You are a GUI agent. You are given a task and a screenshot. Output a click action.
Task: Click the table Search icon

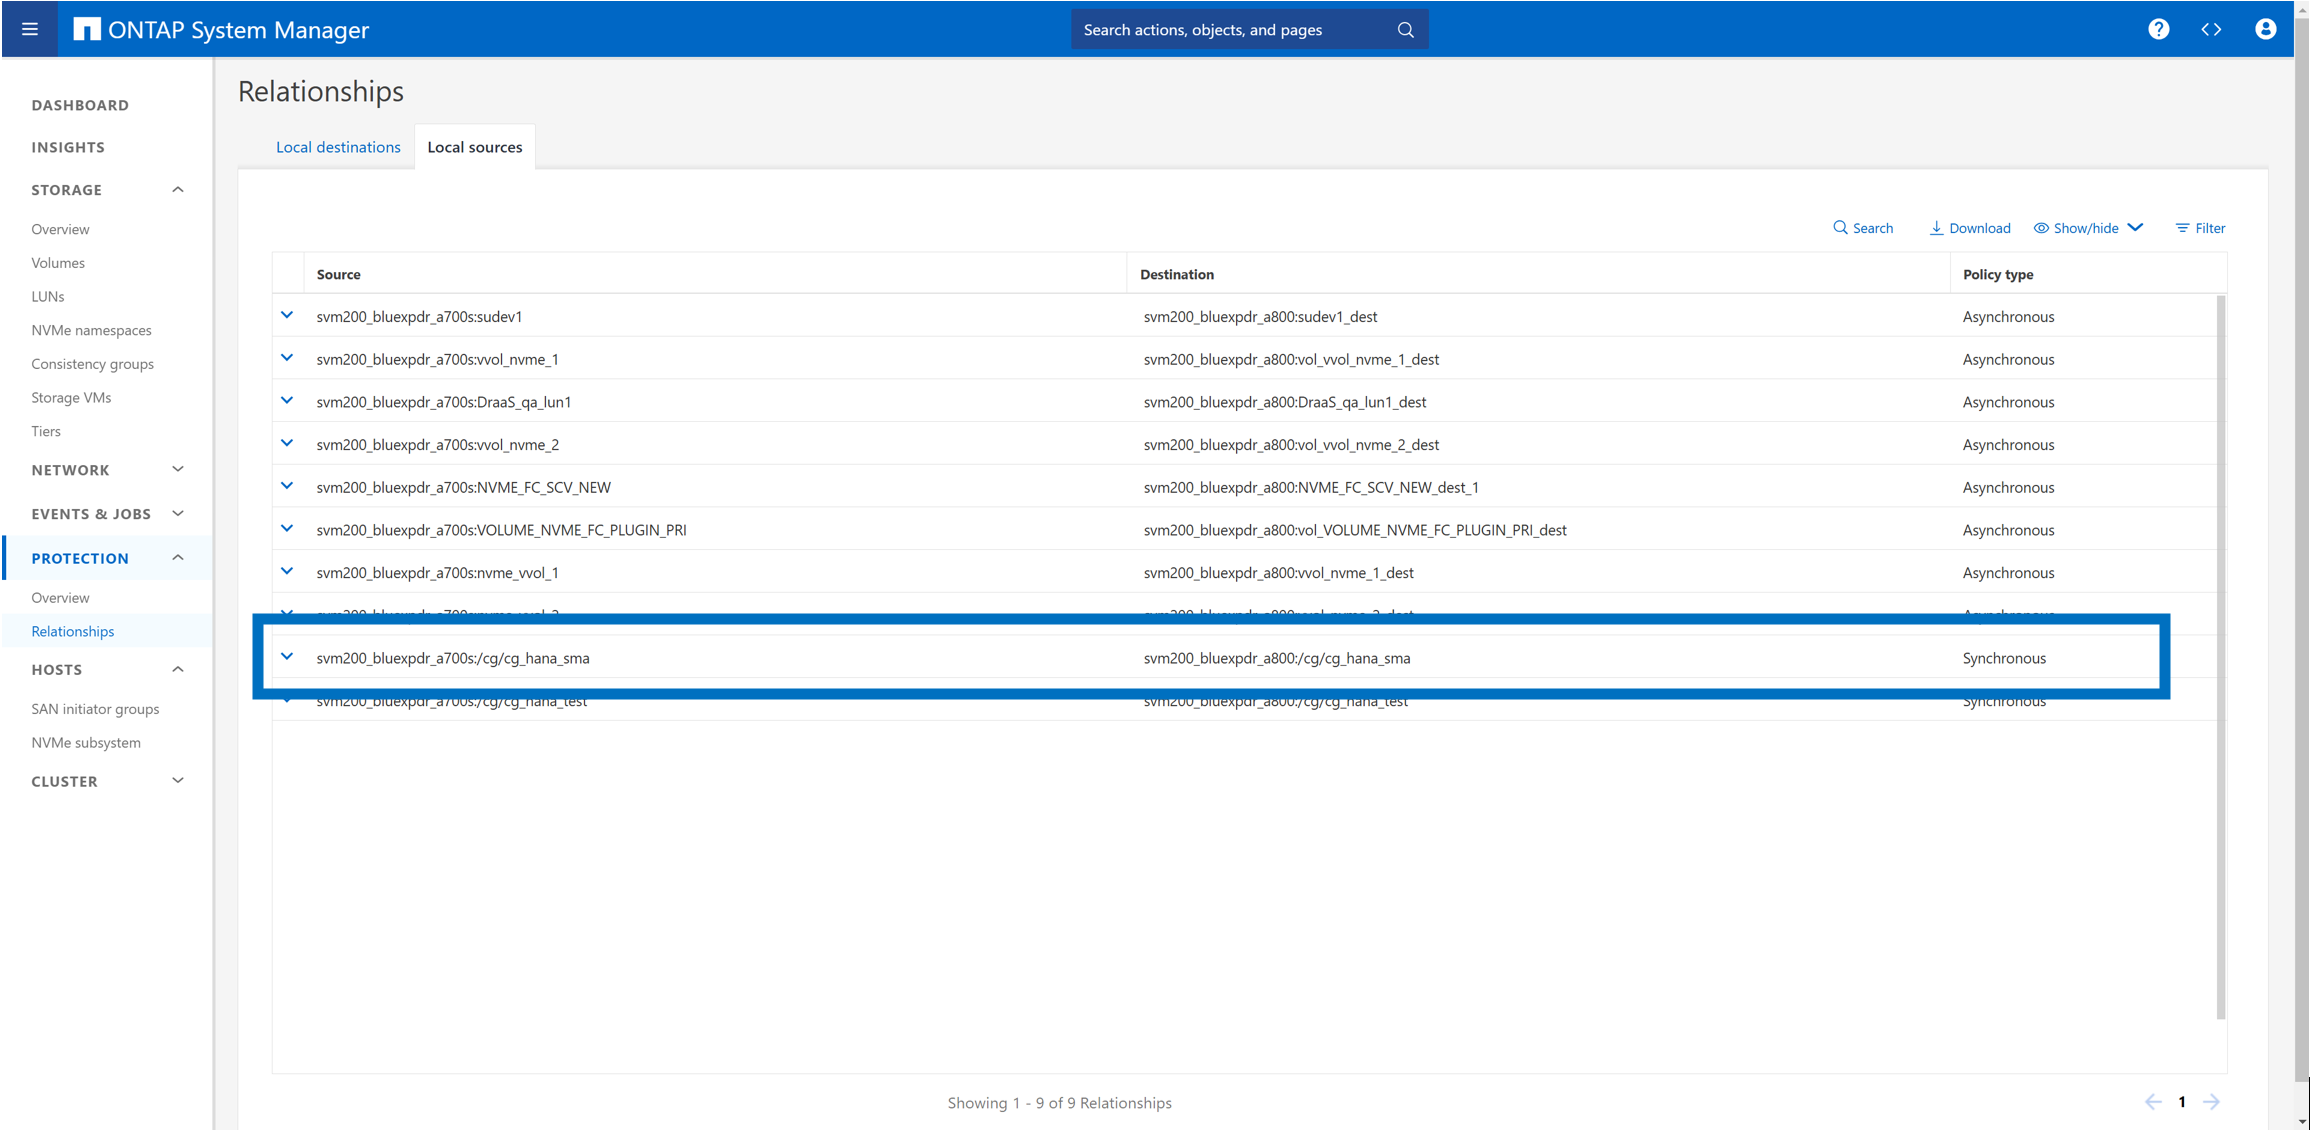(1840, 228)
